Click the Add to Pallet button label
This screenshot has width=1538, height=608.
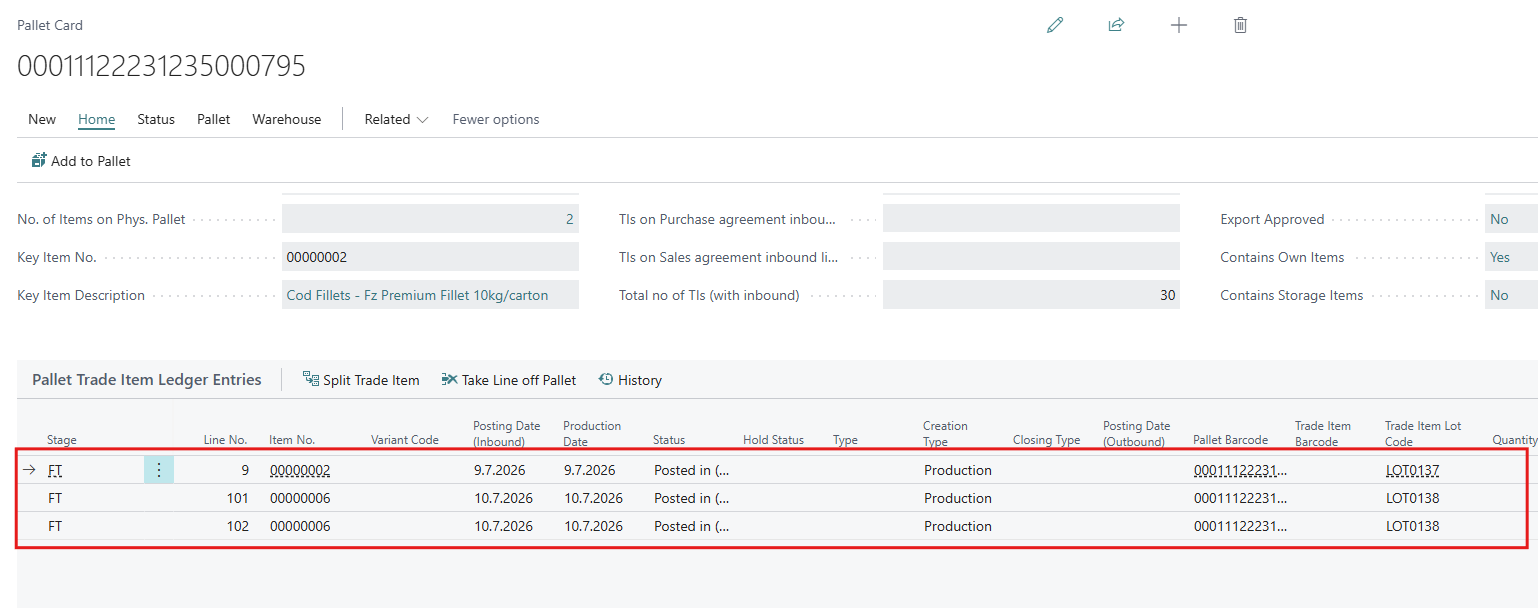(91, 161)
